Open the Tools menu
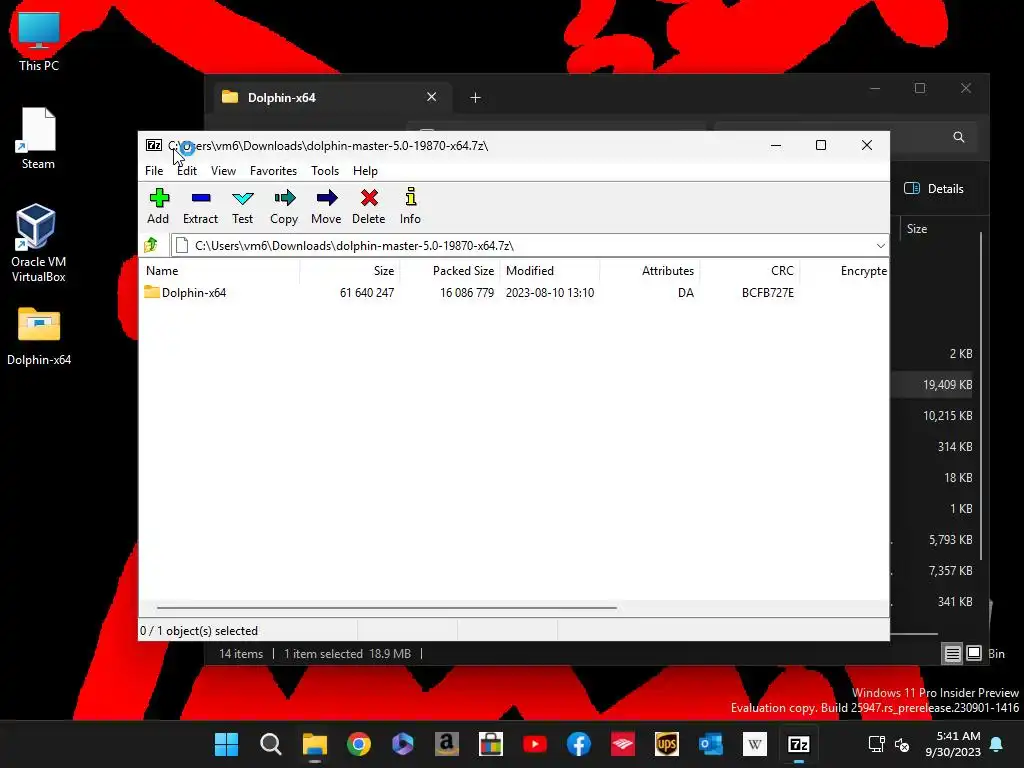The height and width of the screenshot is (768, 1024). (x=325, y=170)
